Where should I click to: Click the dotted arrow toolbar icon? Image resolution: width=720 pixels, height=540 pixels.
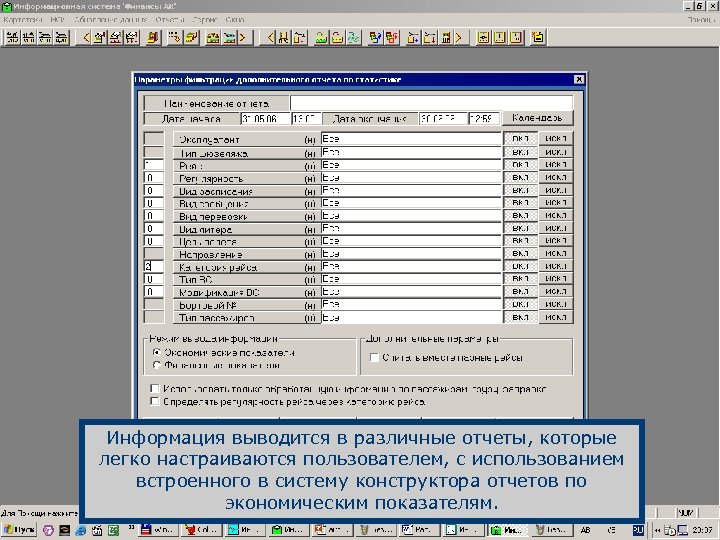pos(174,37)
